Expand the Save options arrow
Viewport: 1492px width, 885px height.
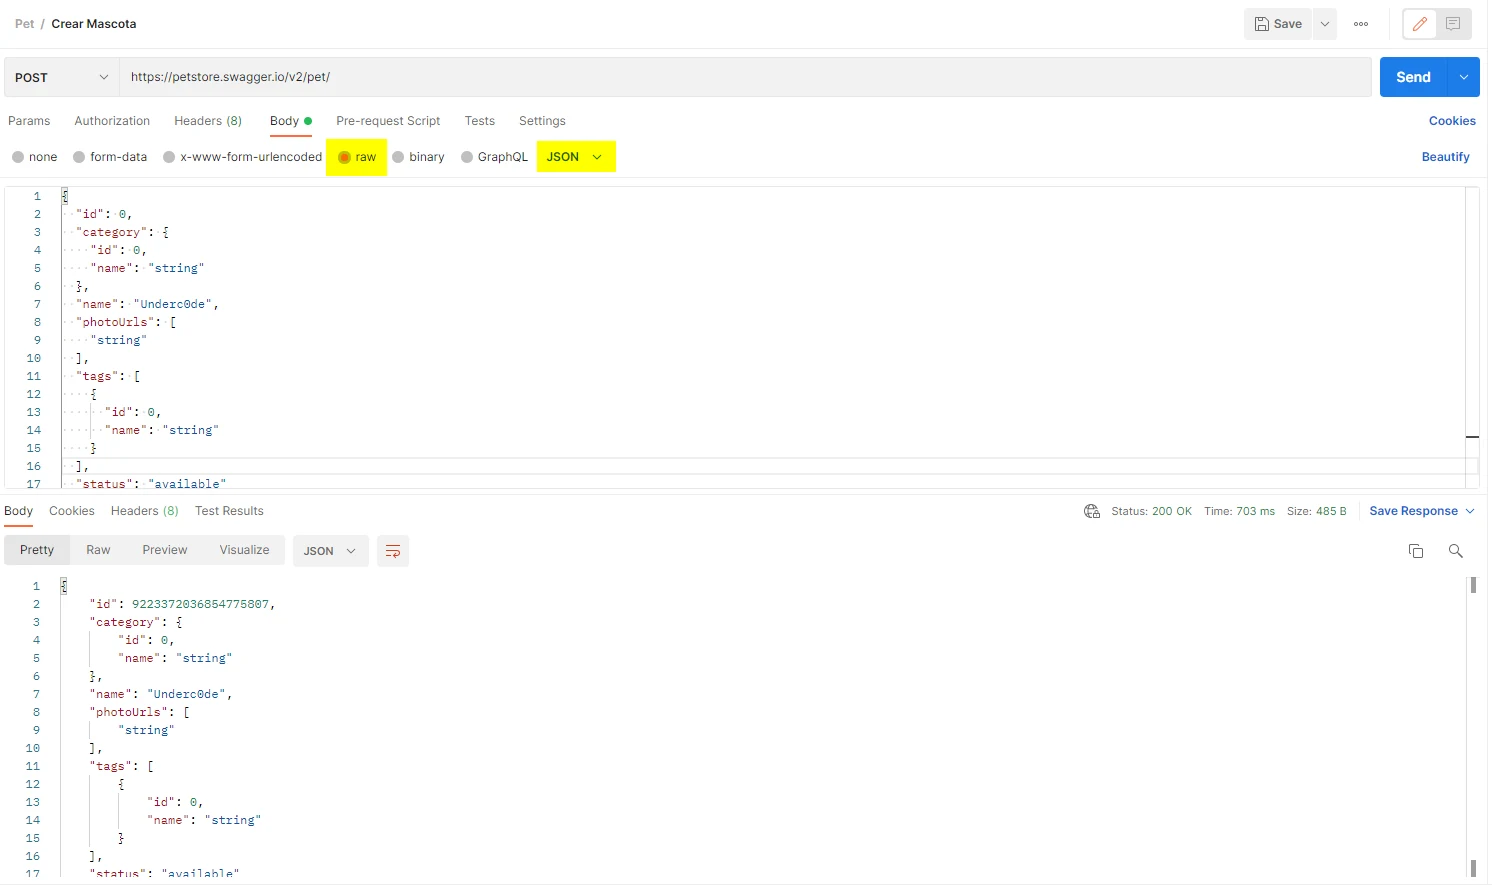pos(1325,24)
